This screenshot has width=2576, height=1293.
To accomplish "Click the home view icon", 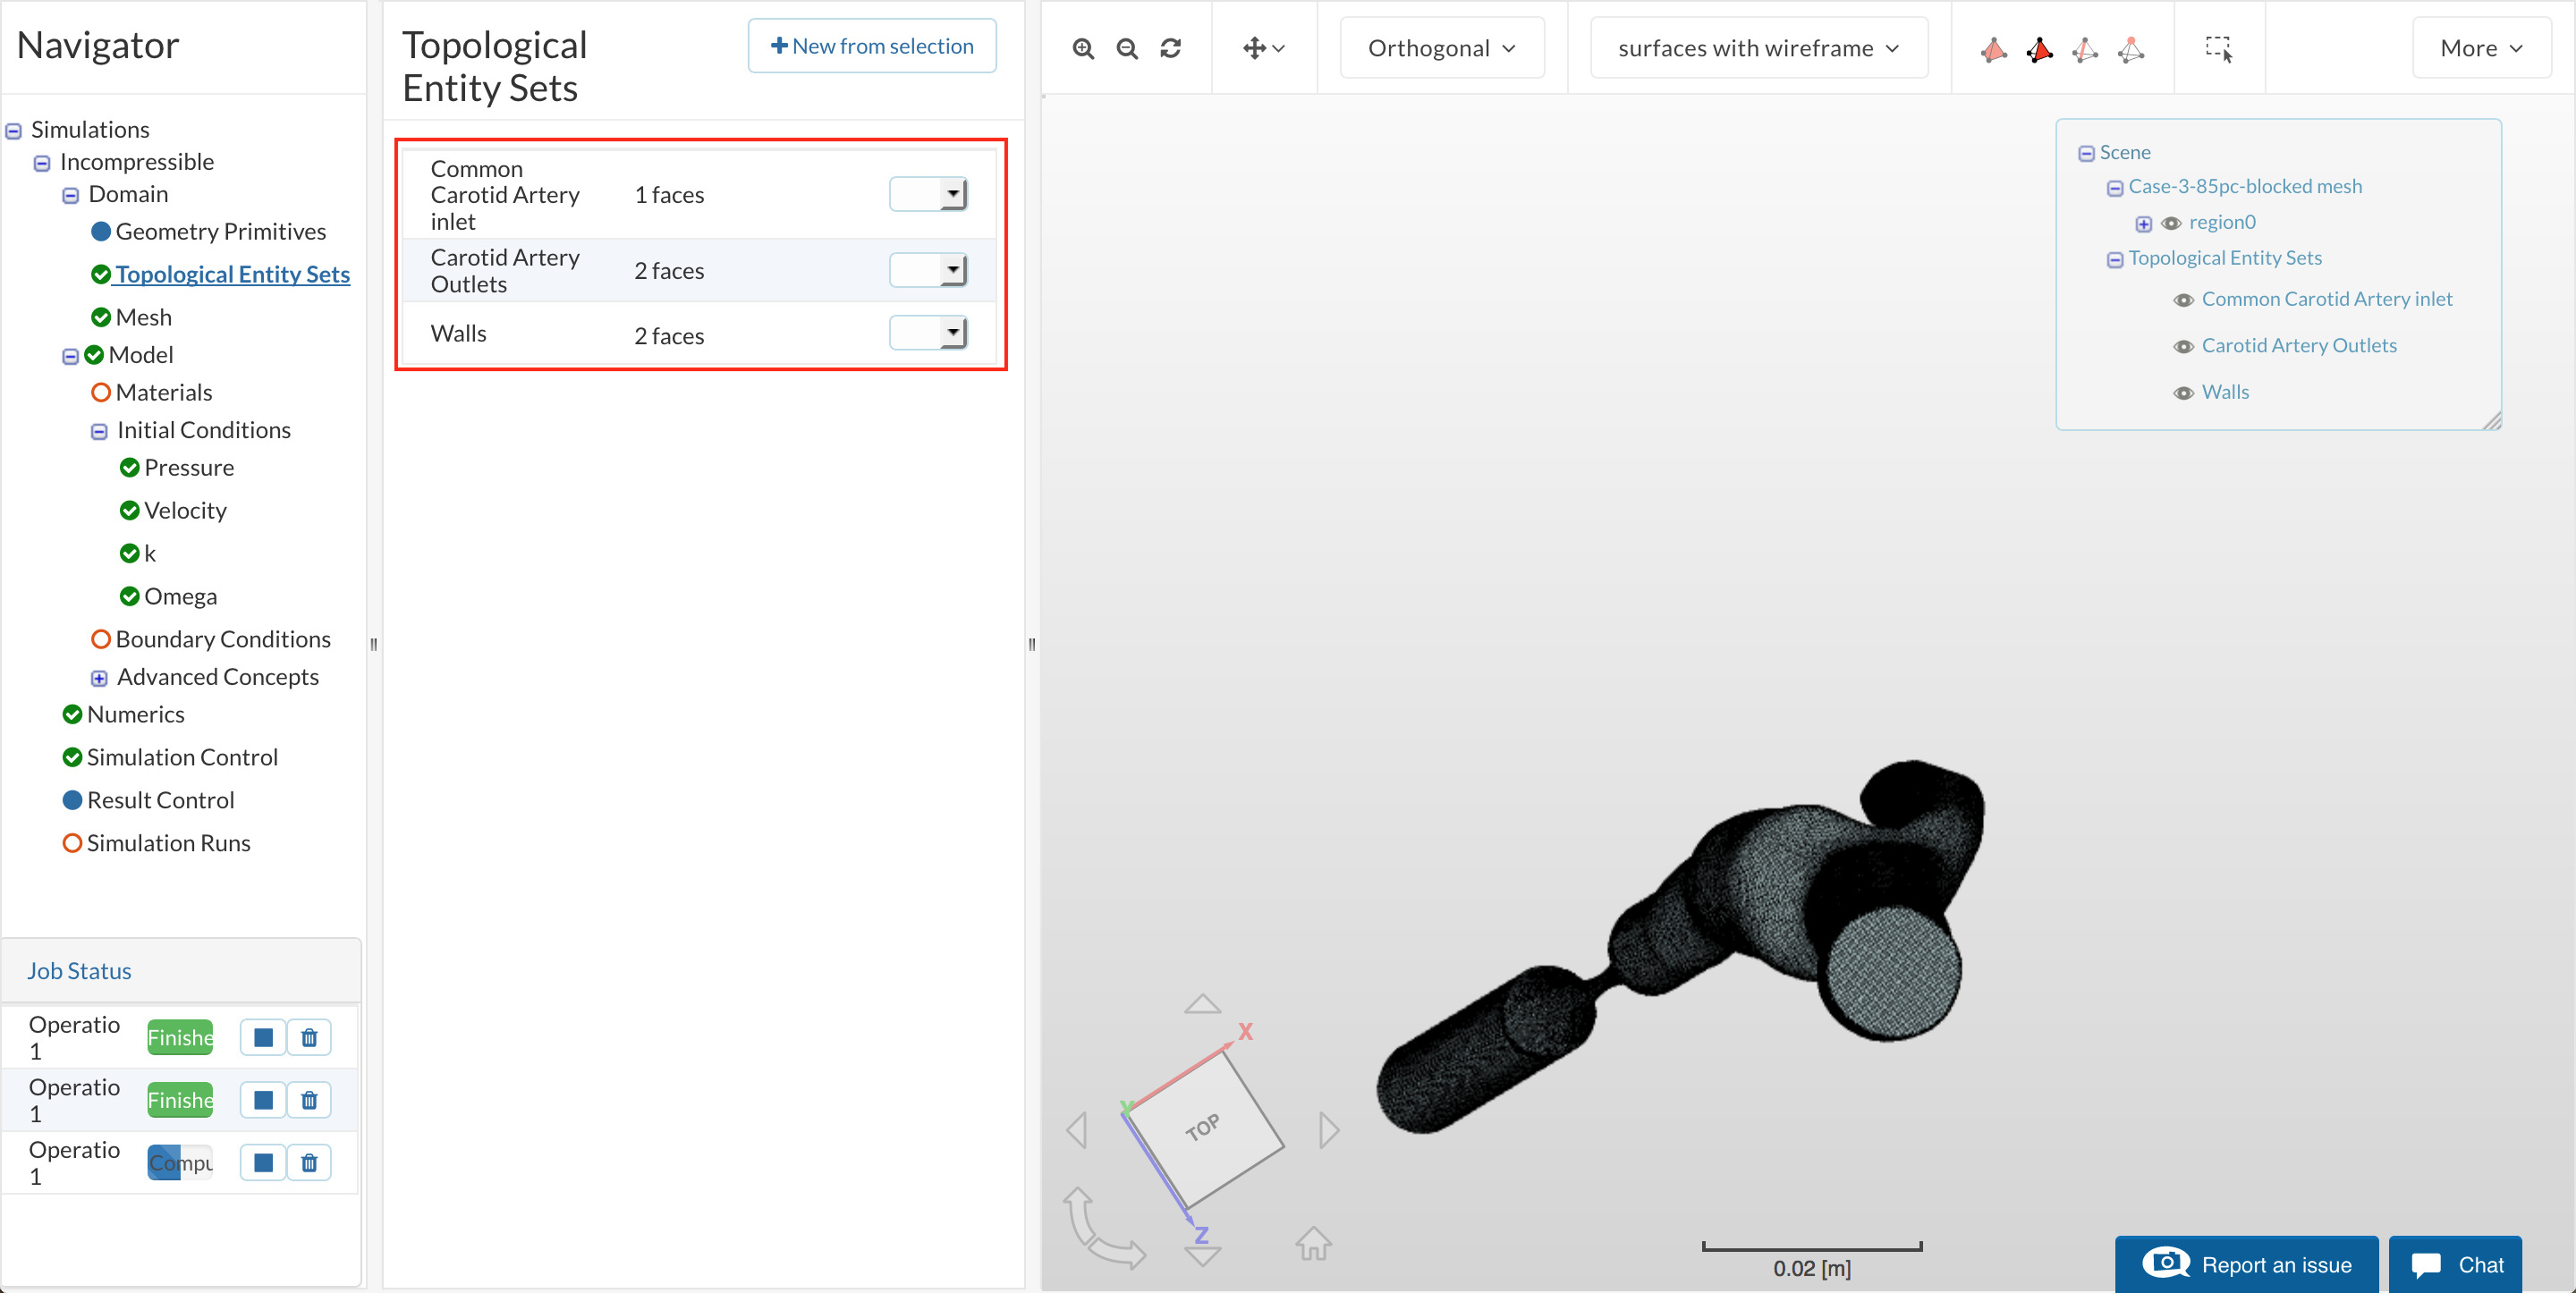I will [x=1313, y=1243].
